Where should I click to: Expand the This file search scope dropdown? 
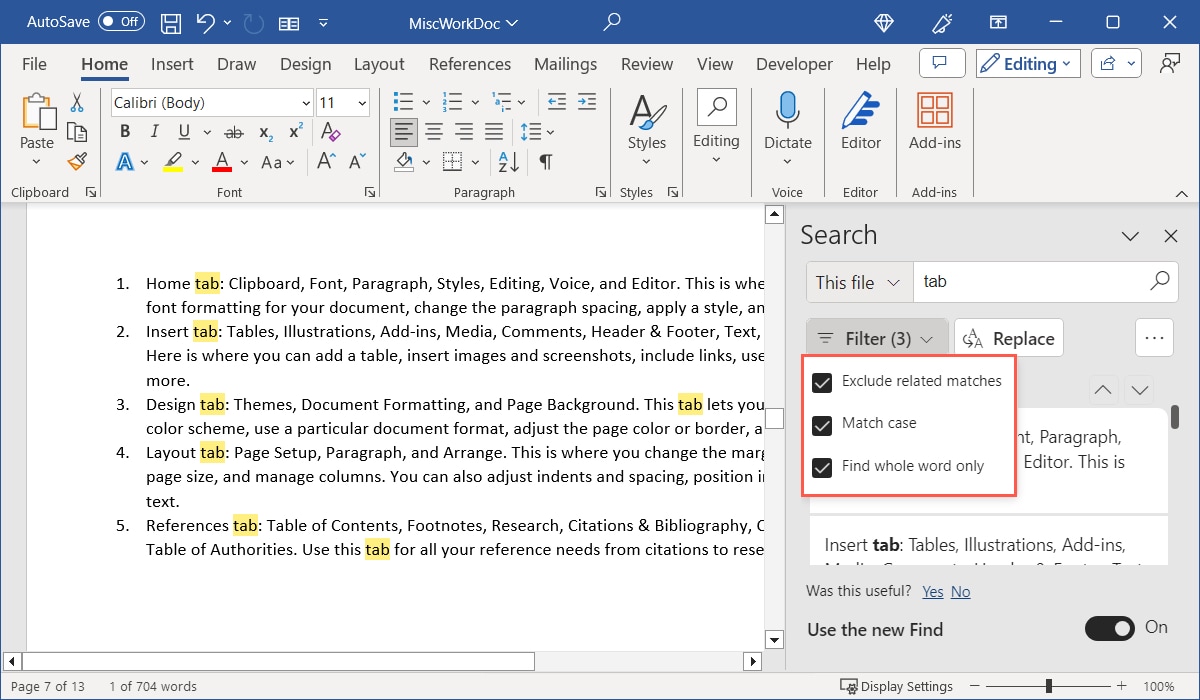[x=857, y=282]
